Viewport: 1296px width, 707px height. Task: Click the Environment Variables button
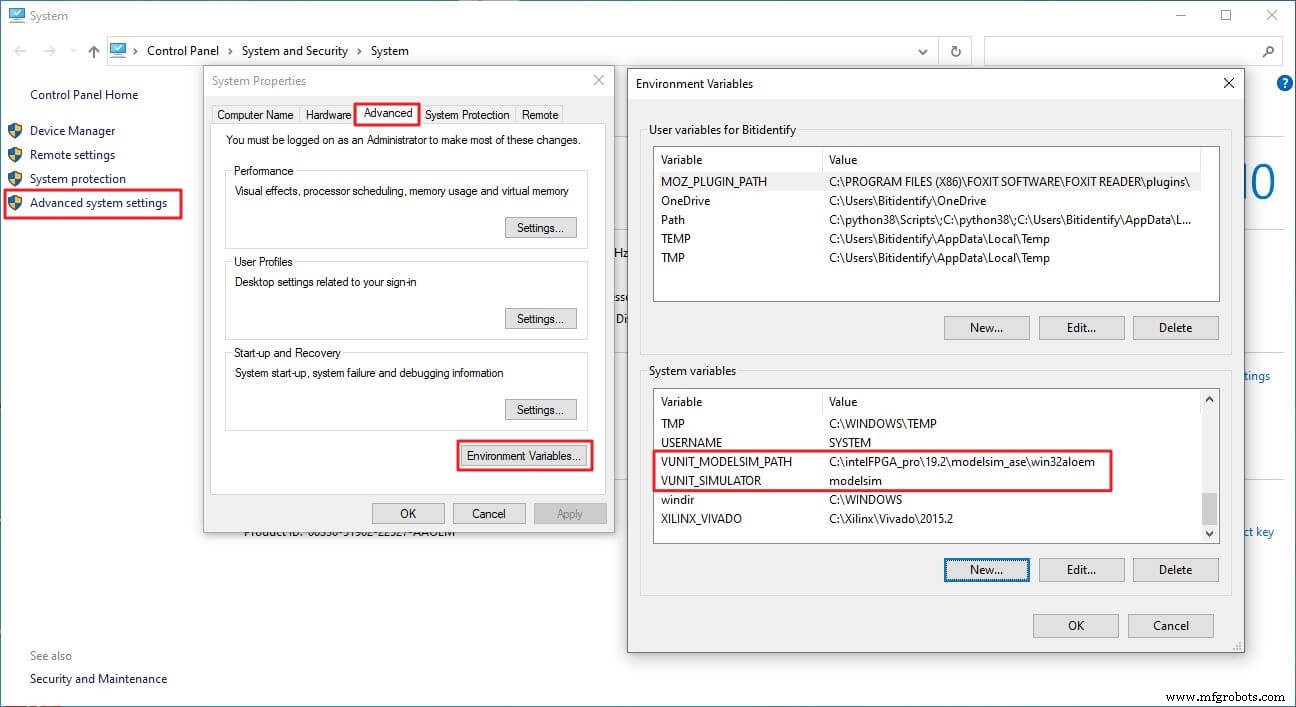coord(524,455)
